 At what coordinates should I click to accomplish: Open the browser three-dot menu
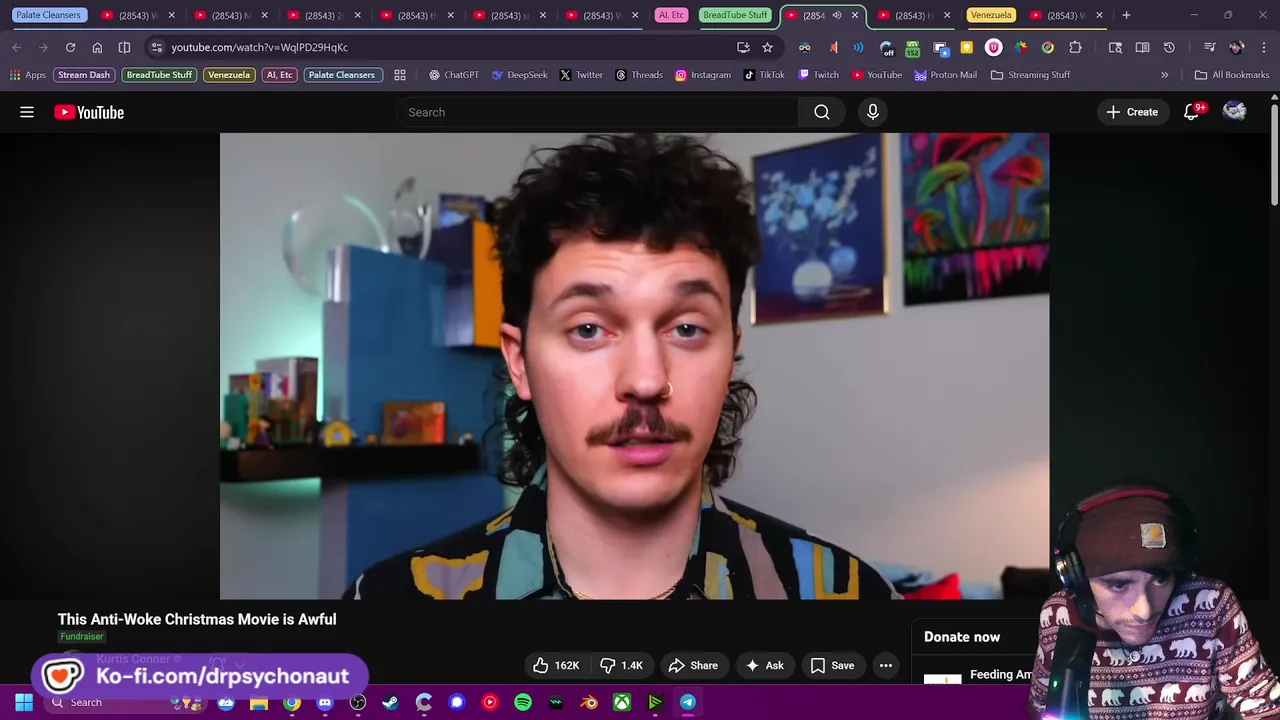pos(1262,47)
